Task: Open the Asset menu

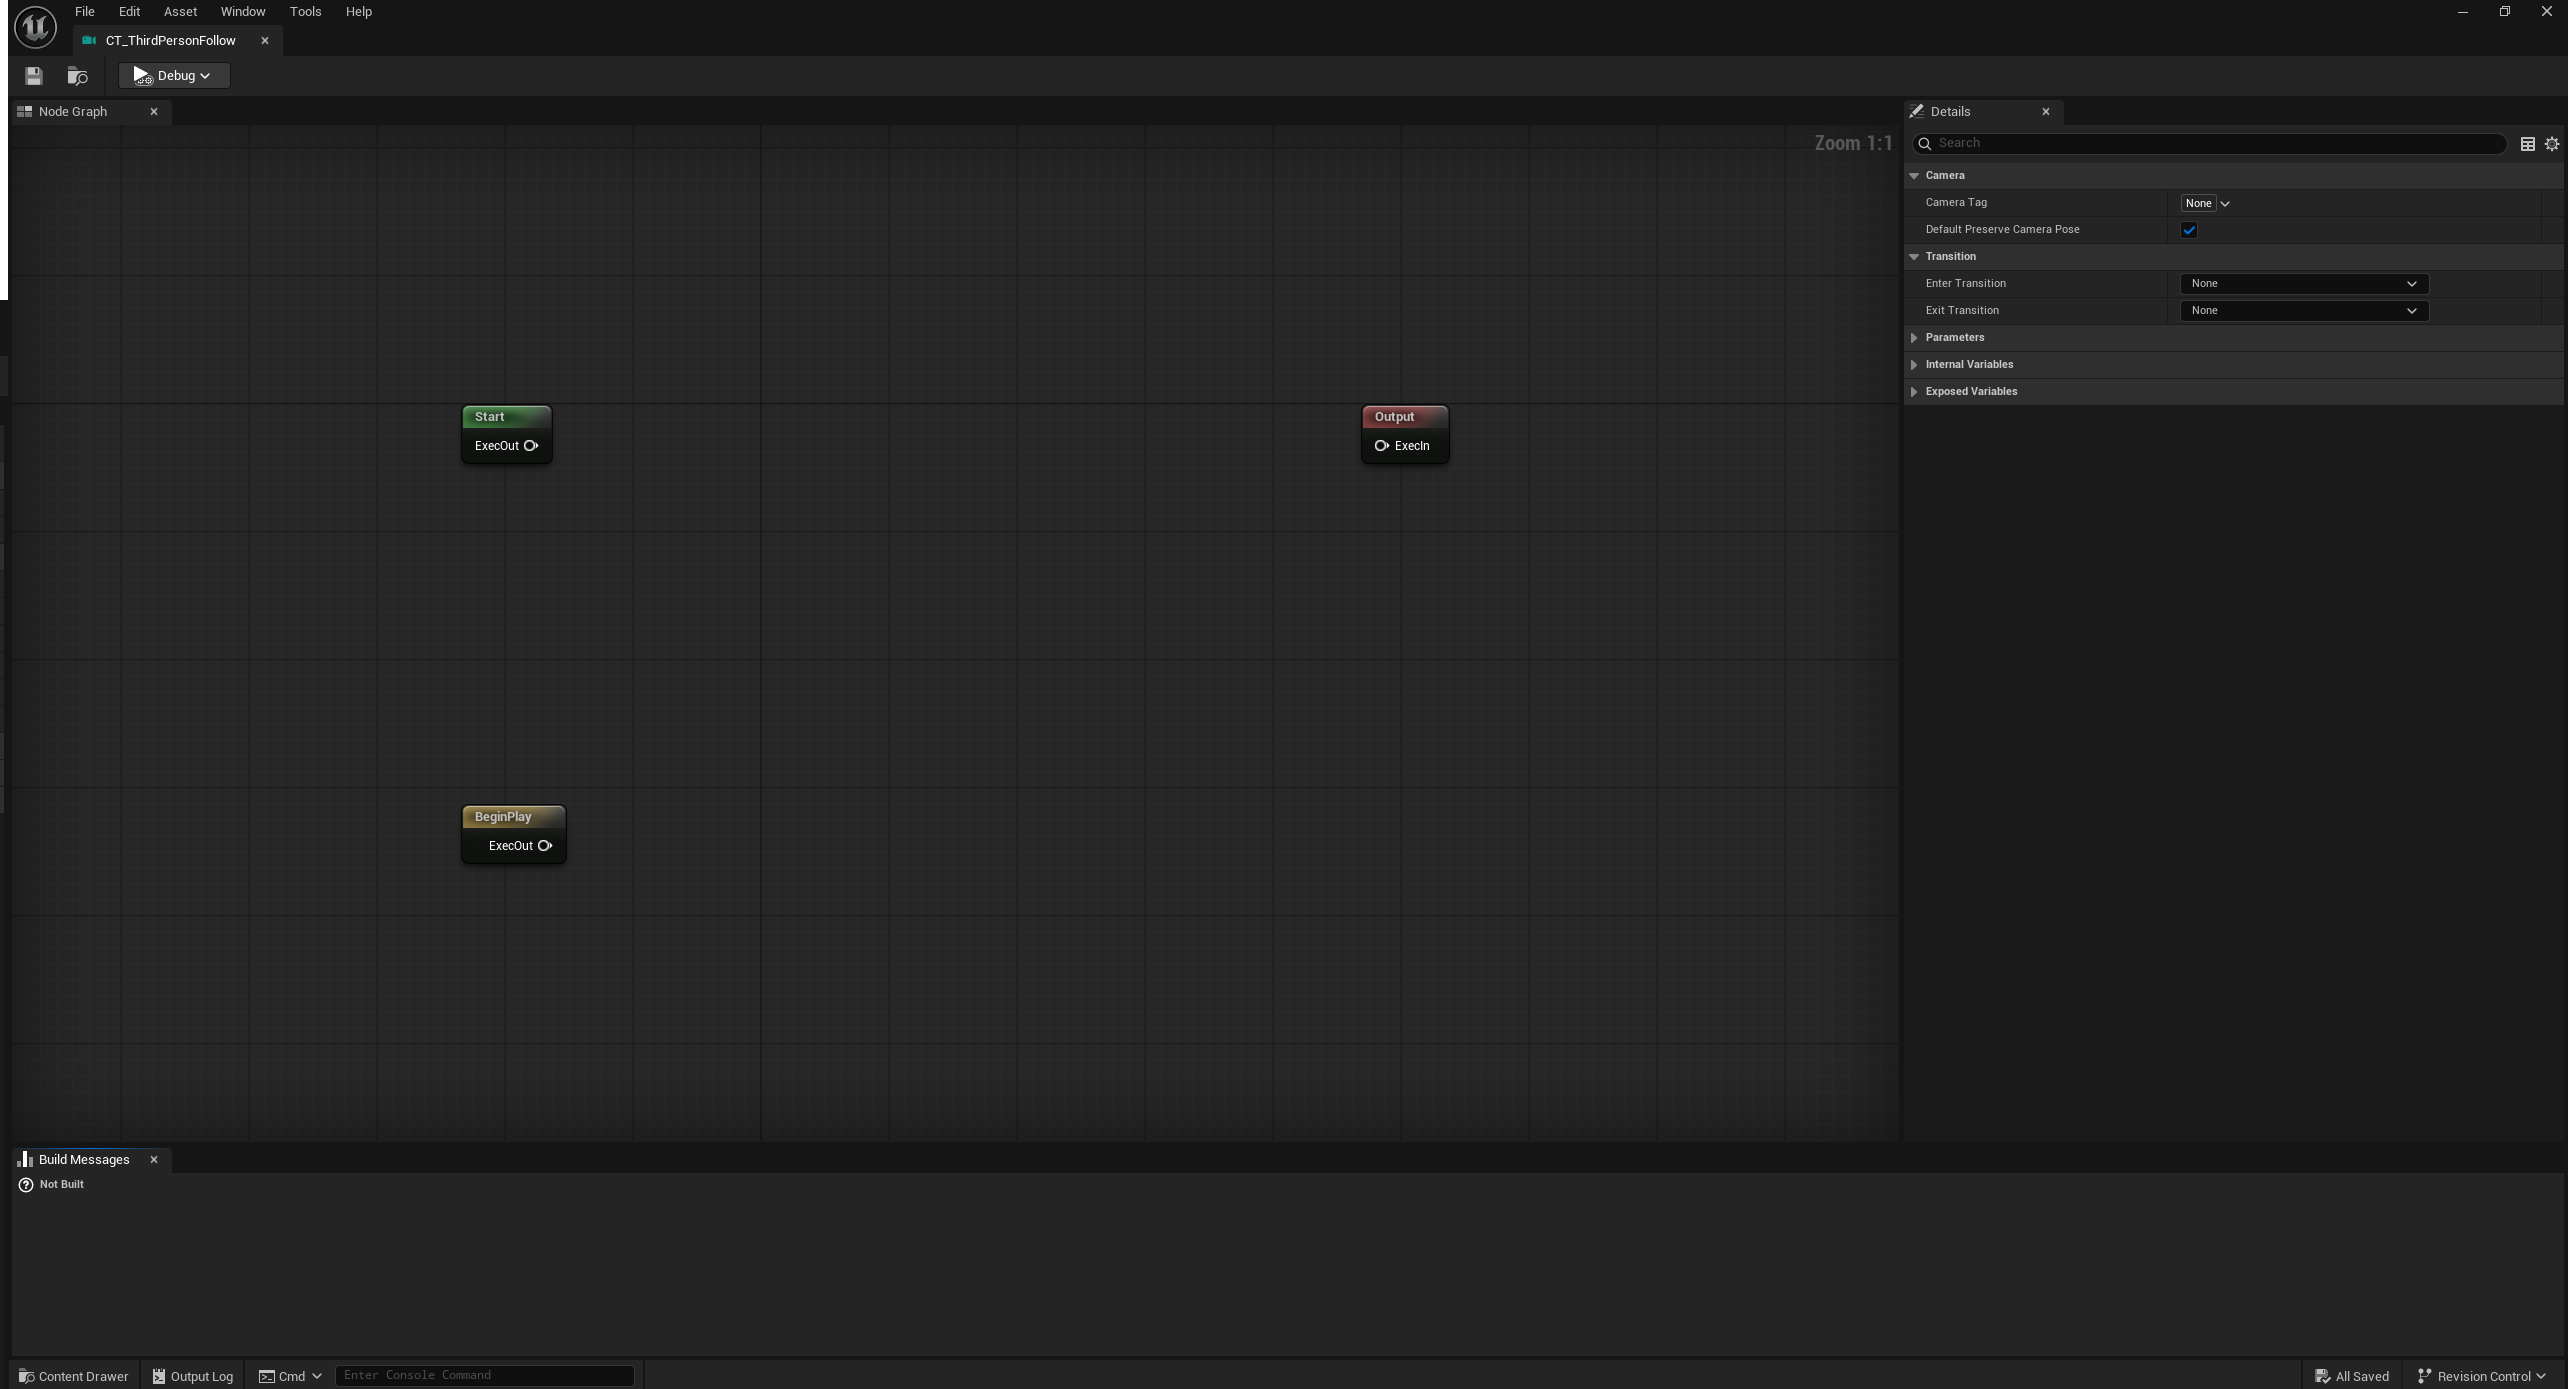Action: click(x=180, y=12)
